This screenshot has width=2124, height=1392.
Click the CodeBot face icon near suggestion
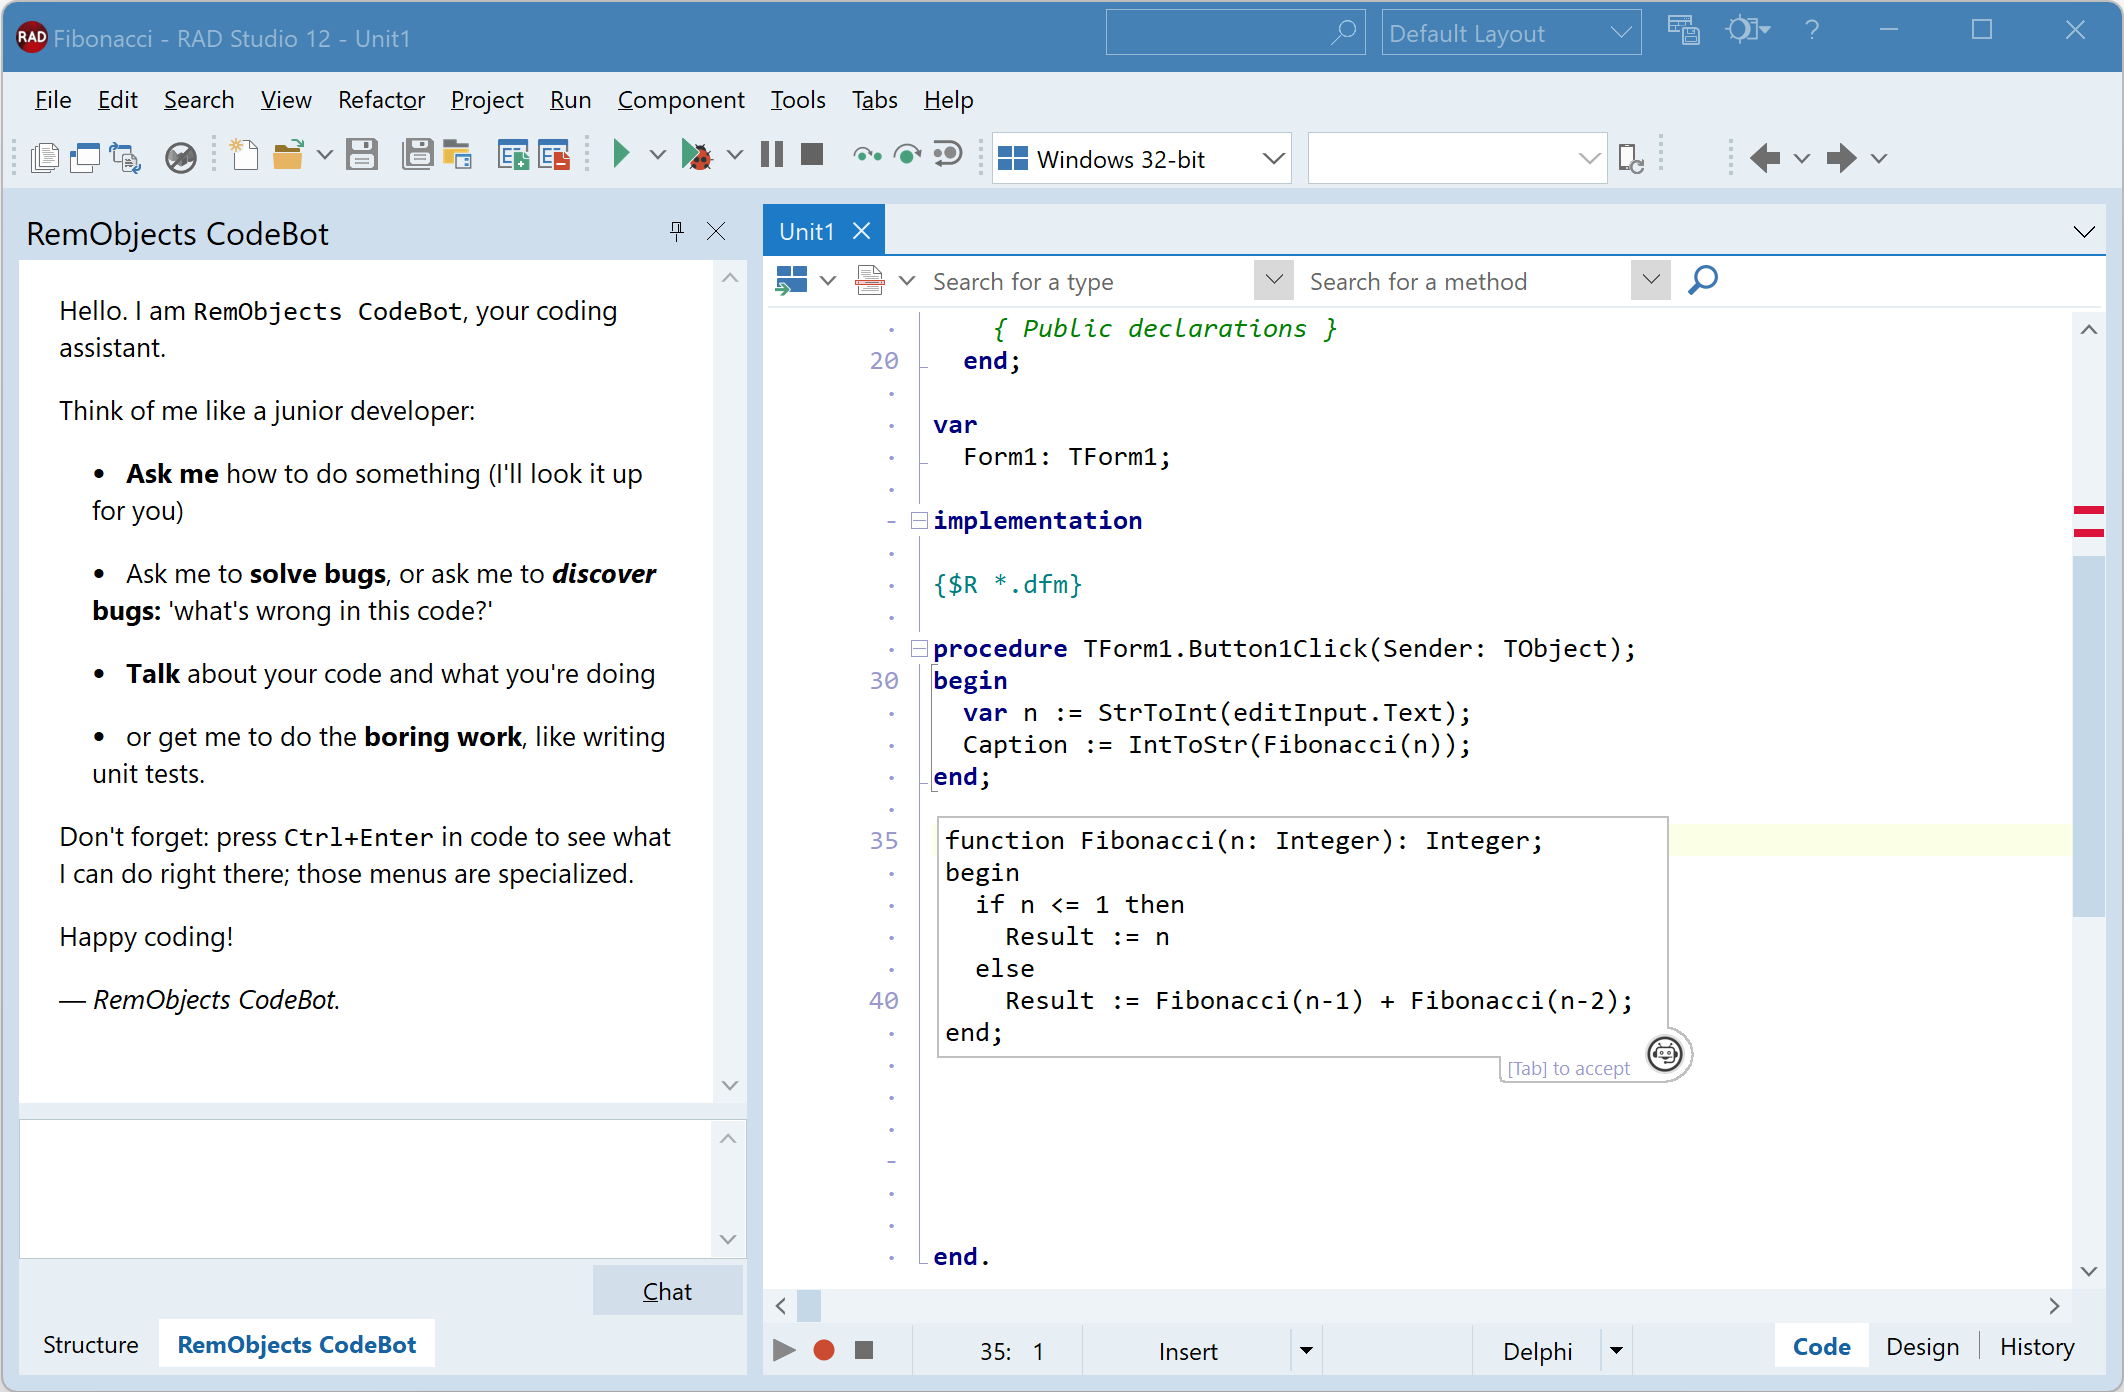click(1665, 1054)
